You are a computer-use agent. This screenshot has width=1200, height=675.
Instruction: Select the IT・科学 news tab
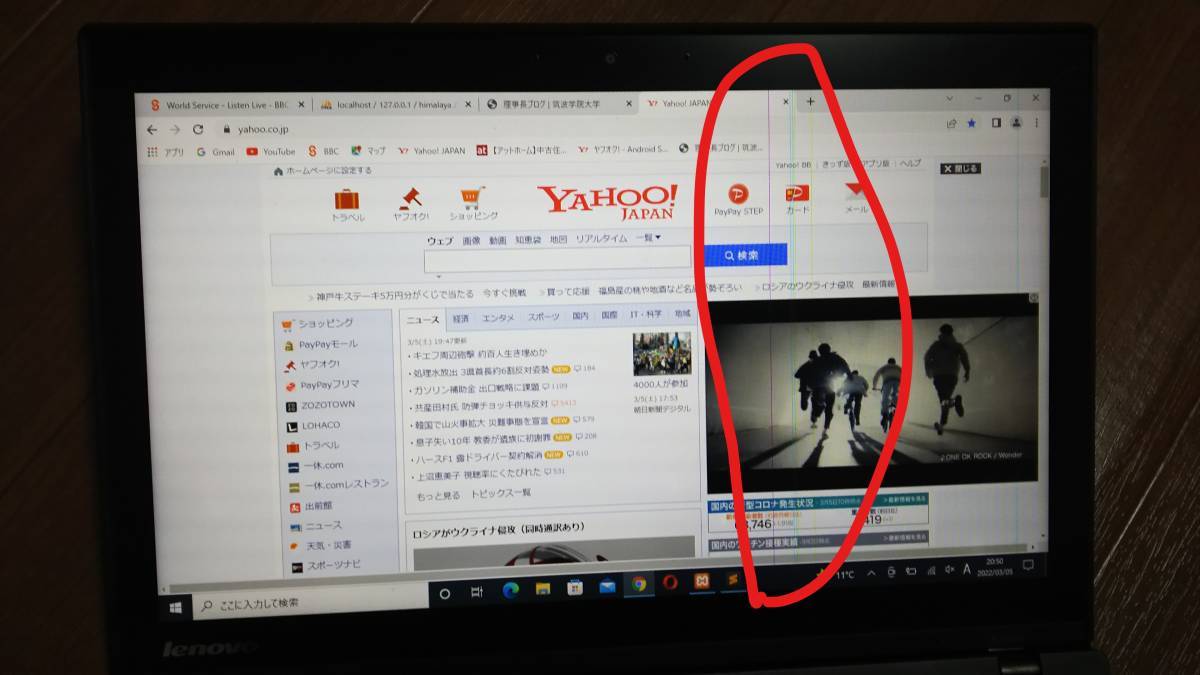coord(645,314)
